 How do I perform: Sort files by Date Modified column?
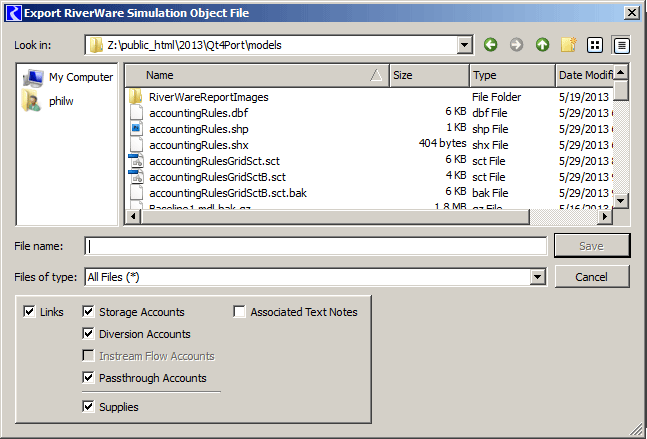point(584,75)
